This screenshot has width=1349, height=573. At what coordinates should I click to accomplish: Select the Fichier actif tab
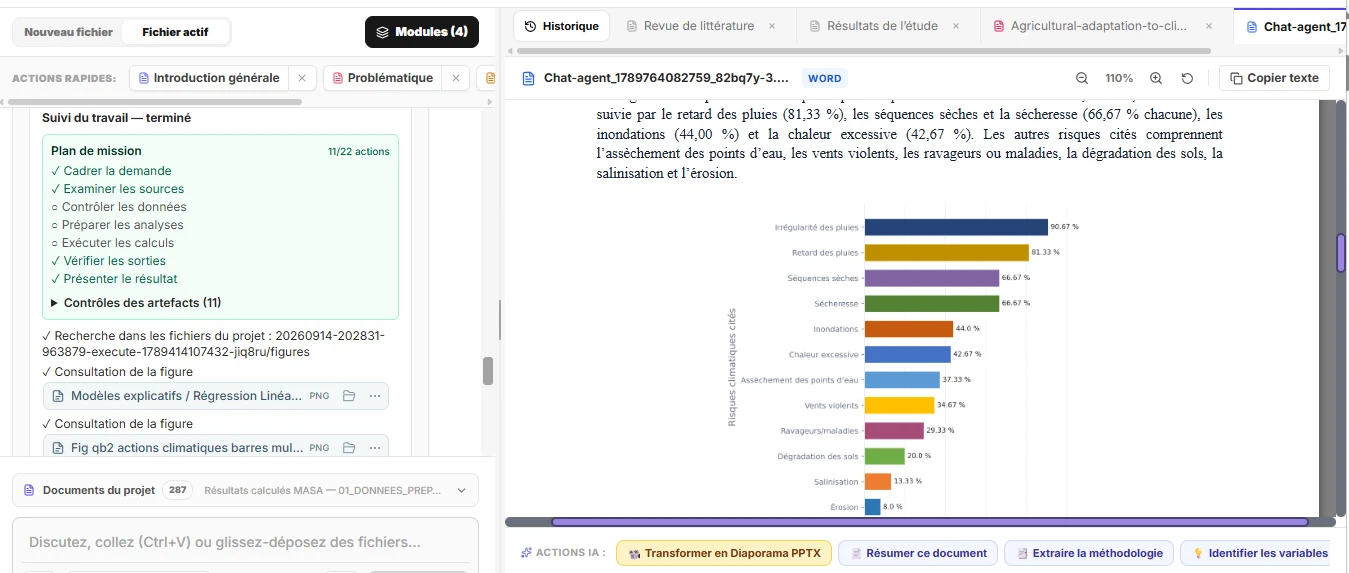175,32
